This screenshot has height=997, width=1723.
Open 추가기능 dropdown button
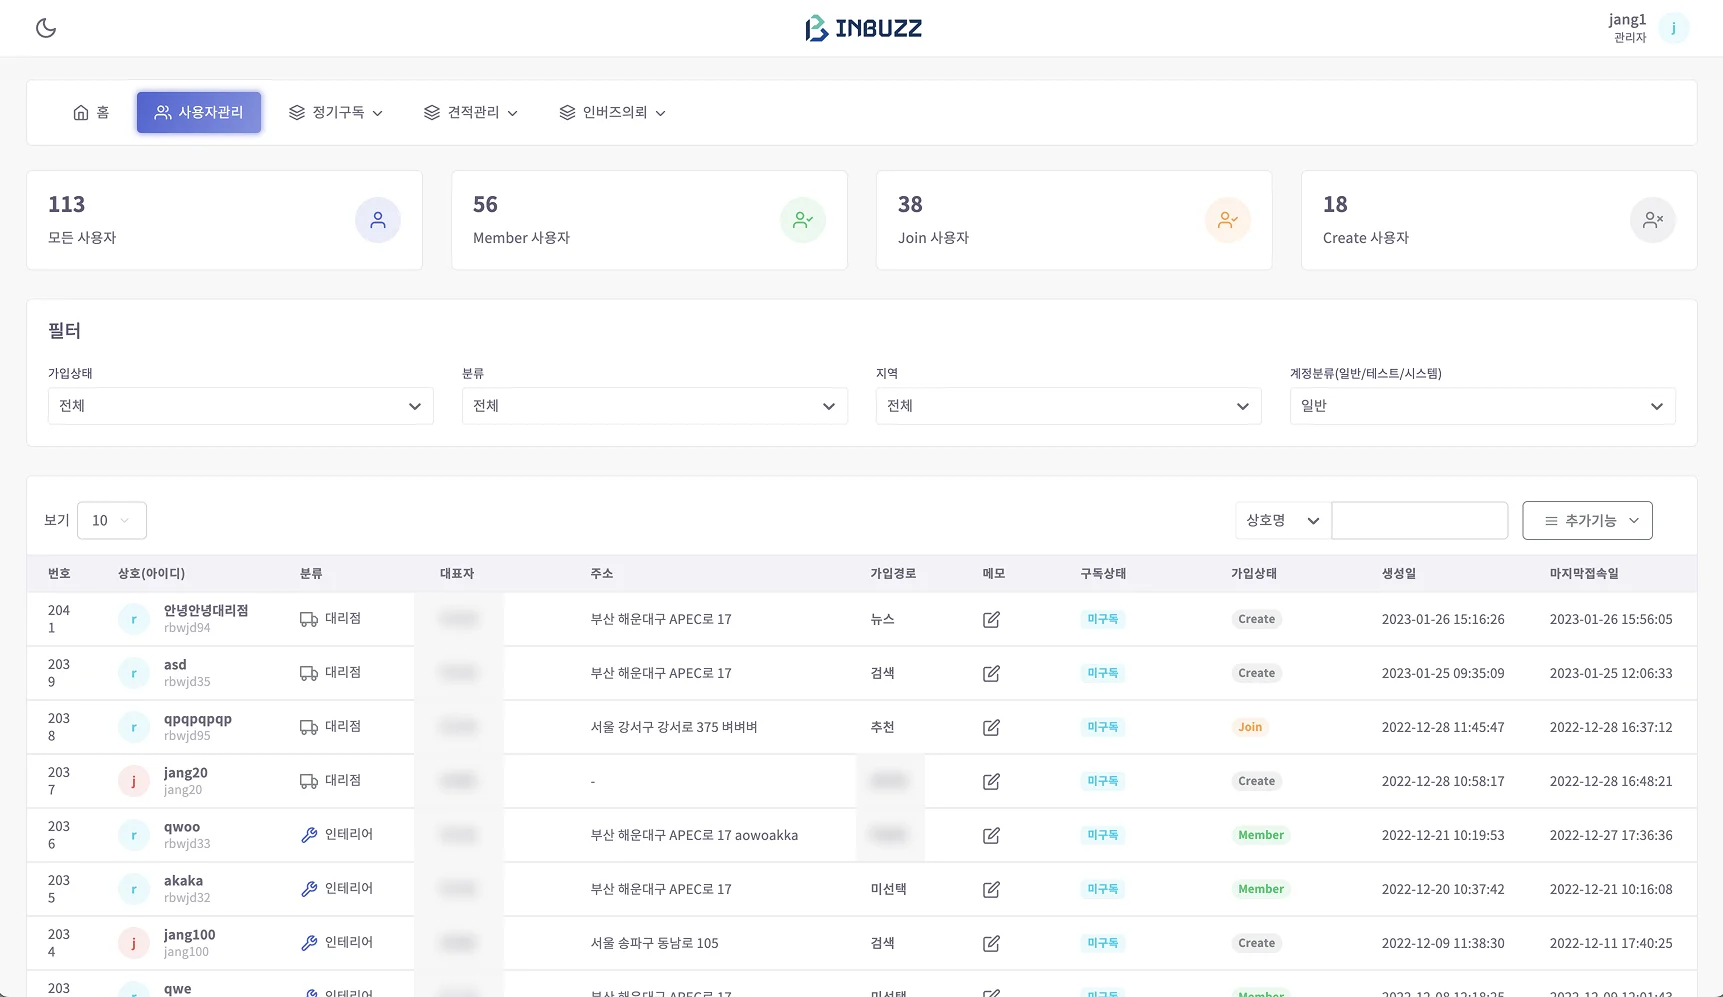point(1587,521)
